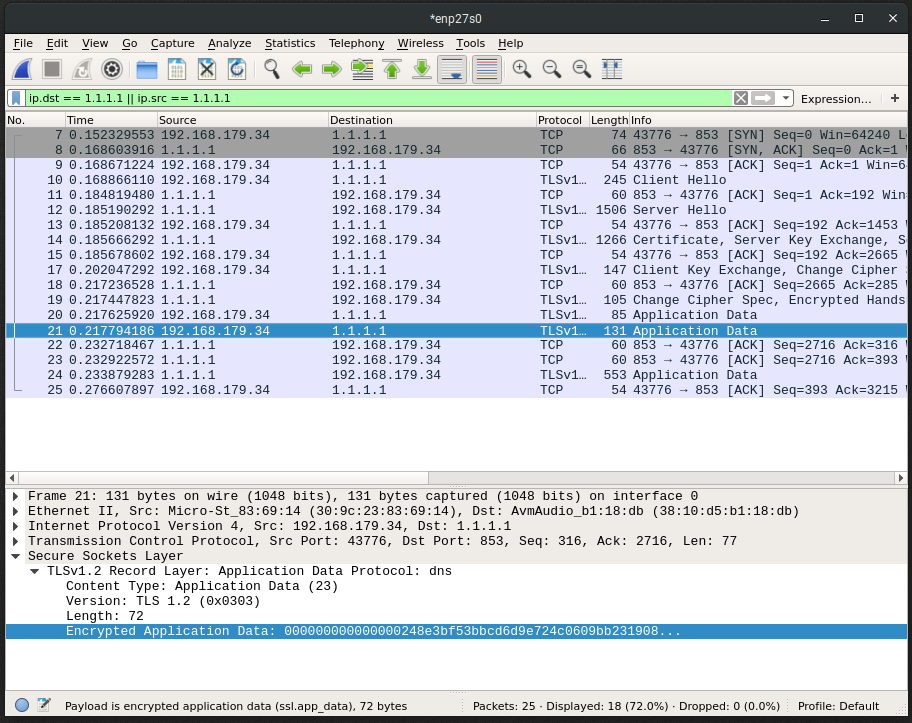Screen dimensions: 912x723
Task: Start capture with the shark fin icon
Action: (22, 69)
